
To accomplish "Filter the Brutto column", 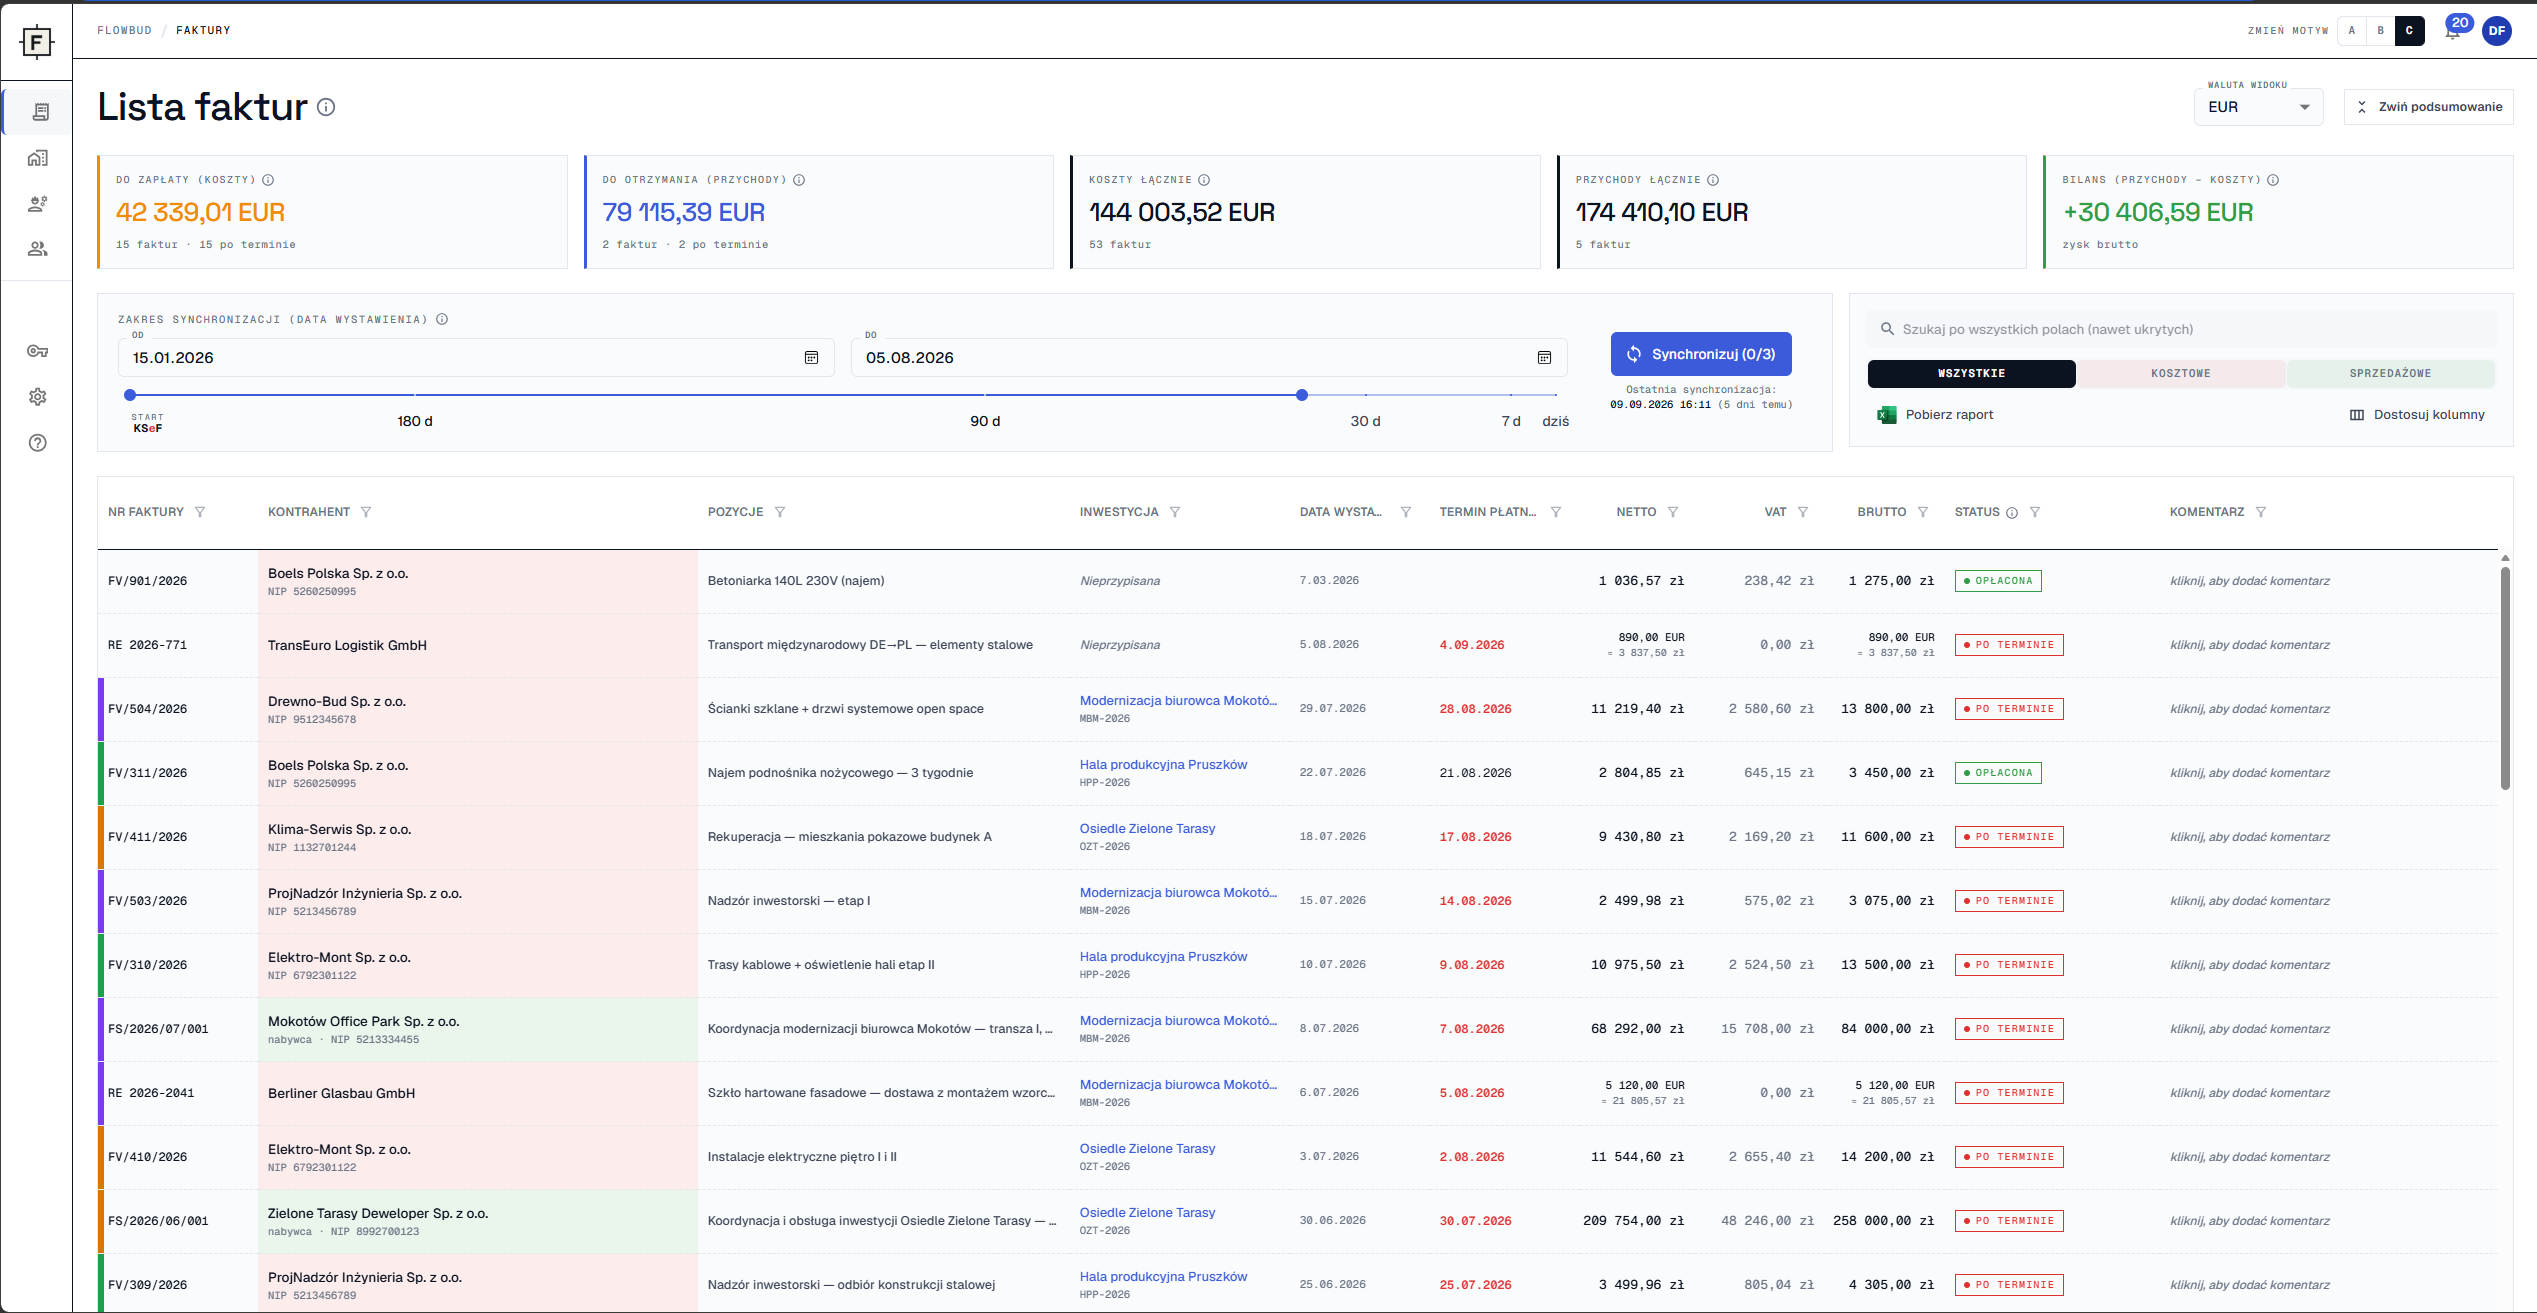I will click(x=1923, y=512).
